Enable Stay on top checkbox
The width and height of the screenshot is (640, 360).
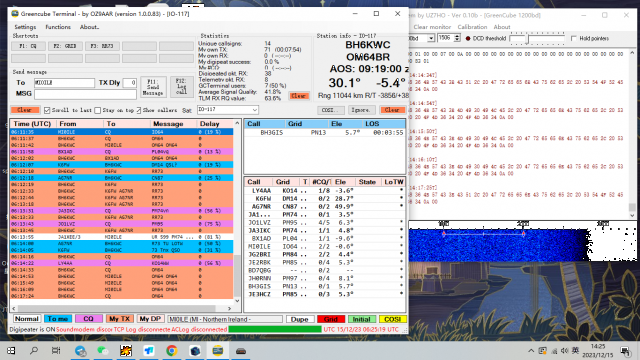[x=98, y=110]
